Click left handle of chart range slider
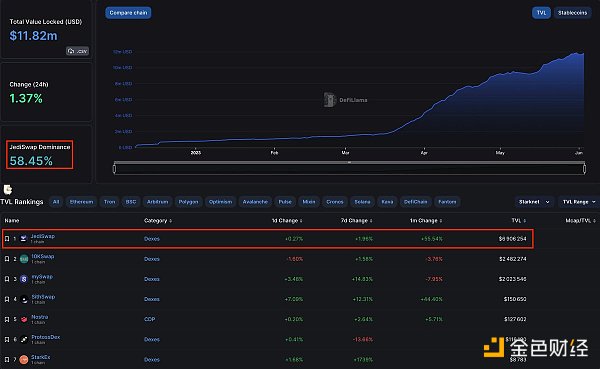Viewport: 600px width, 369px height. pos(114,168)
